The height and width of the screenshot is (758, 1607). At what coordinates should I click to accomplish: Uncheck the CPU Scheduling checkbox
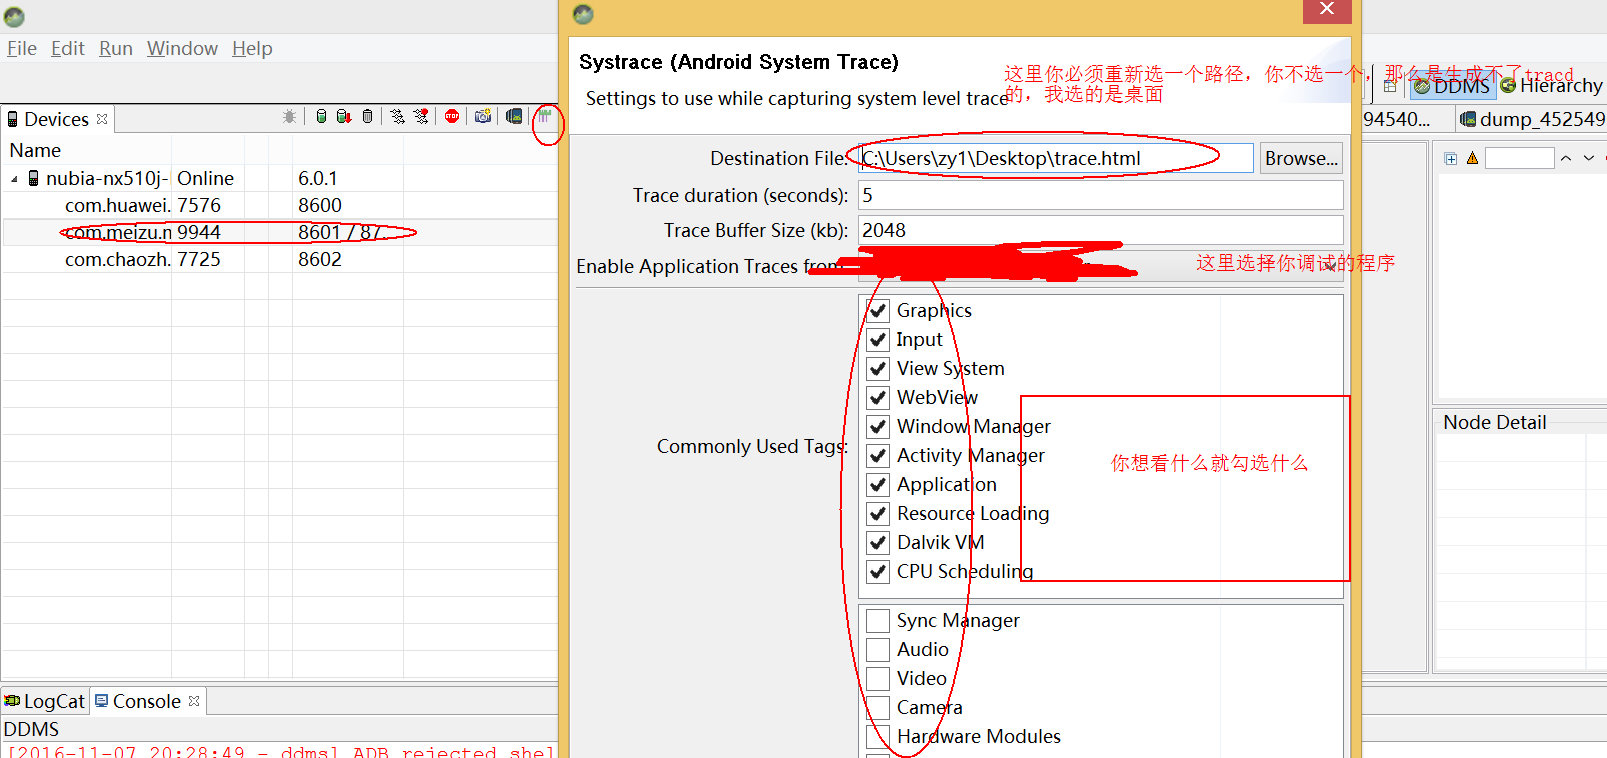[x=878, y=571]
